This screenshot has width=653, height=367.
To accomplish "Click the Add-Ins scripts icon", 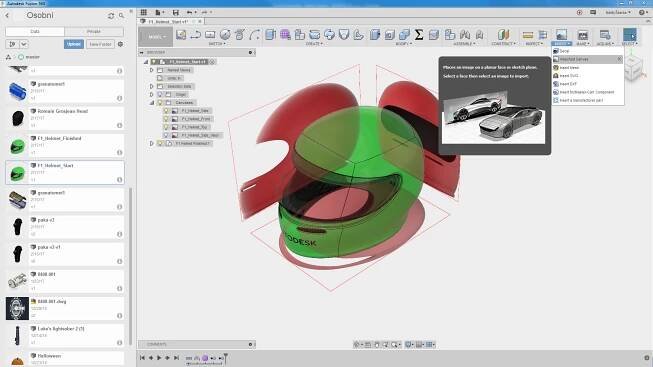I will tap(605, 35).
